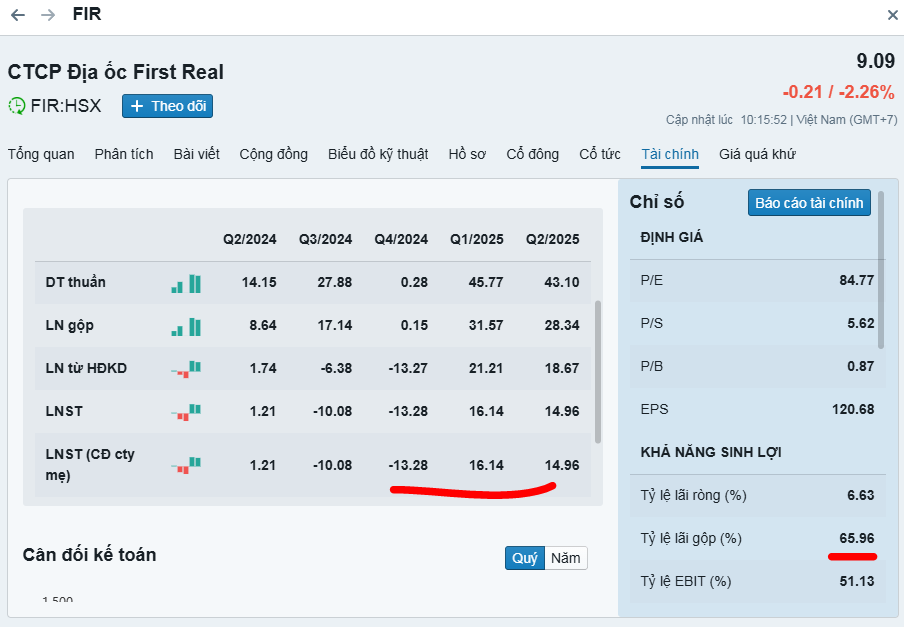Open the Cổ tức tab
The width and height of the screenshot is (904, 627).
(x=600, y=154)
